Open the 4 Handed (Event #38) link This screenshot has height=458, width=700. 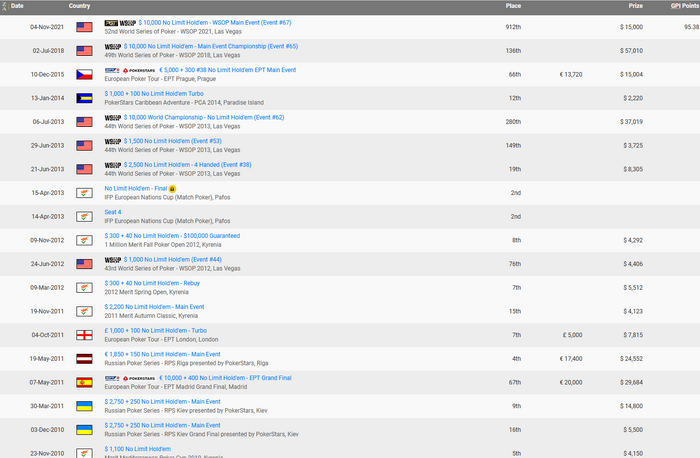point(188,164)
